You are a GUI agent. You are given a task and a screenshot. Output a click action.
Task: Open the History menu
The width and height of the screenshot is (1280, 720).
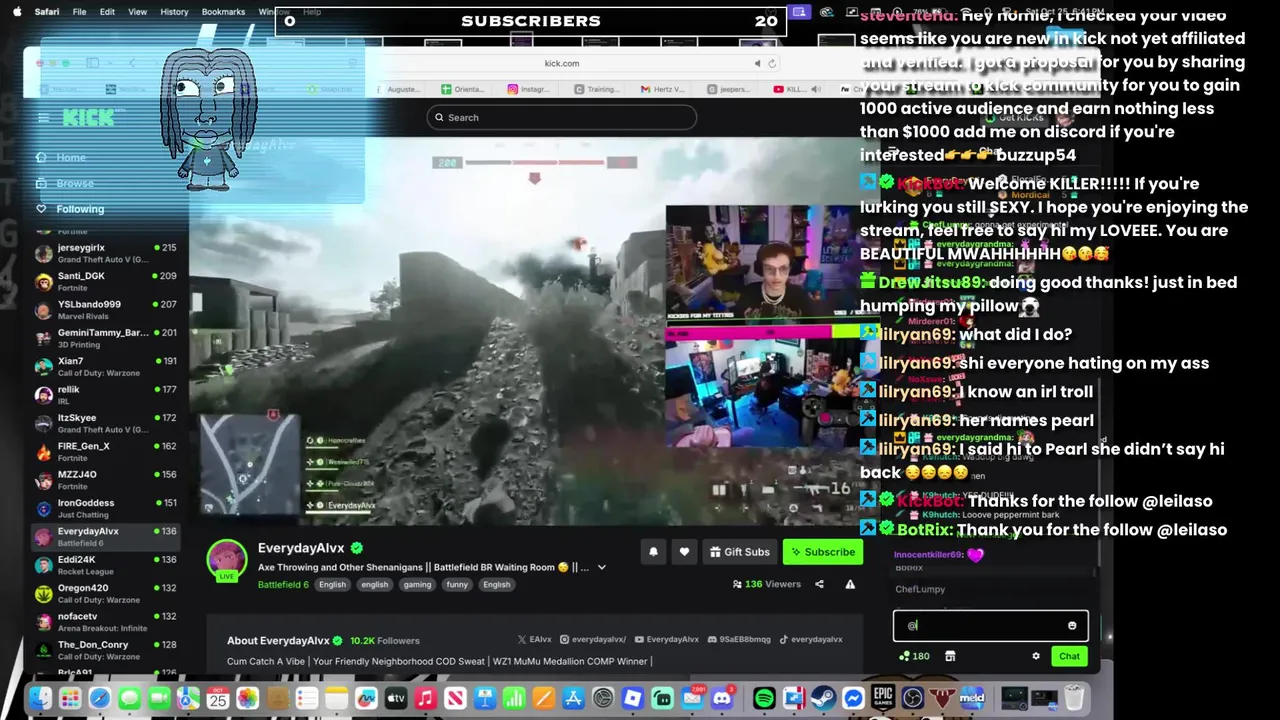(x=174, y=12)
